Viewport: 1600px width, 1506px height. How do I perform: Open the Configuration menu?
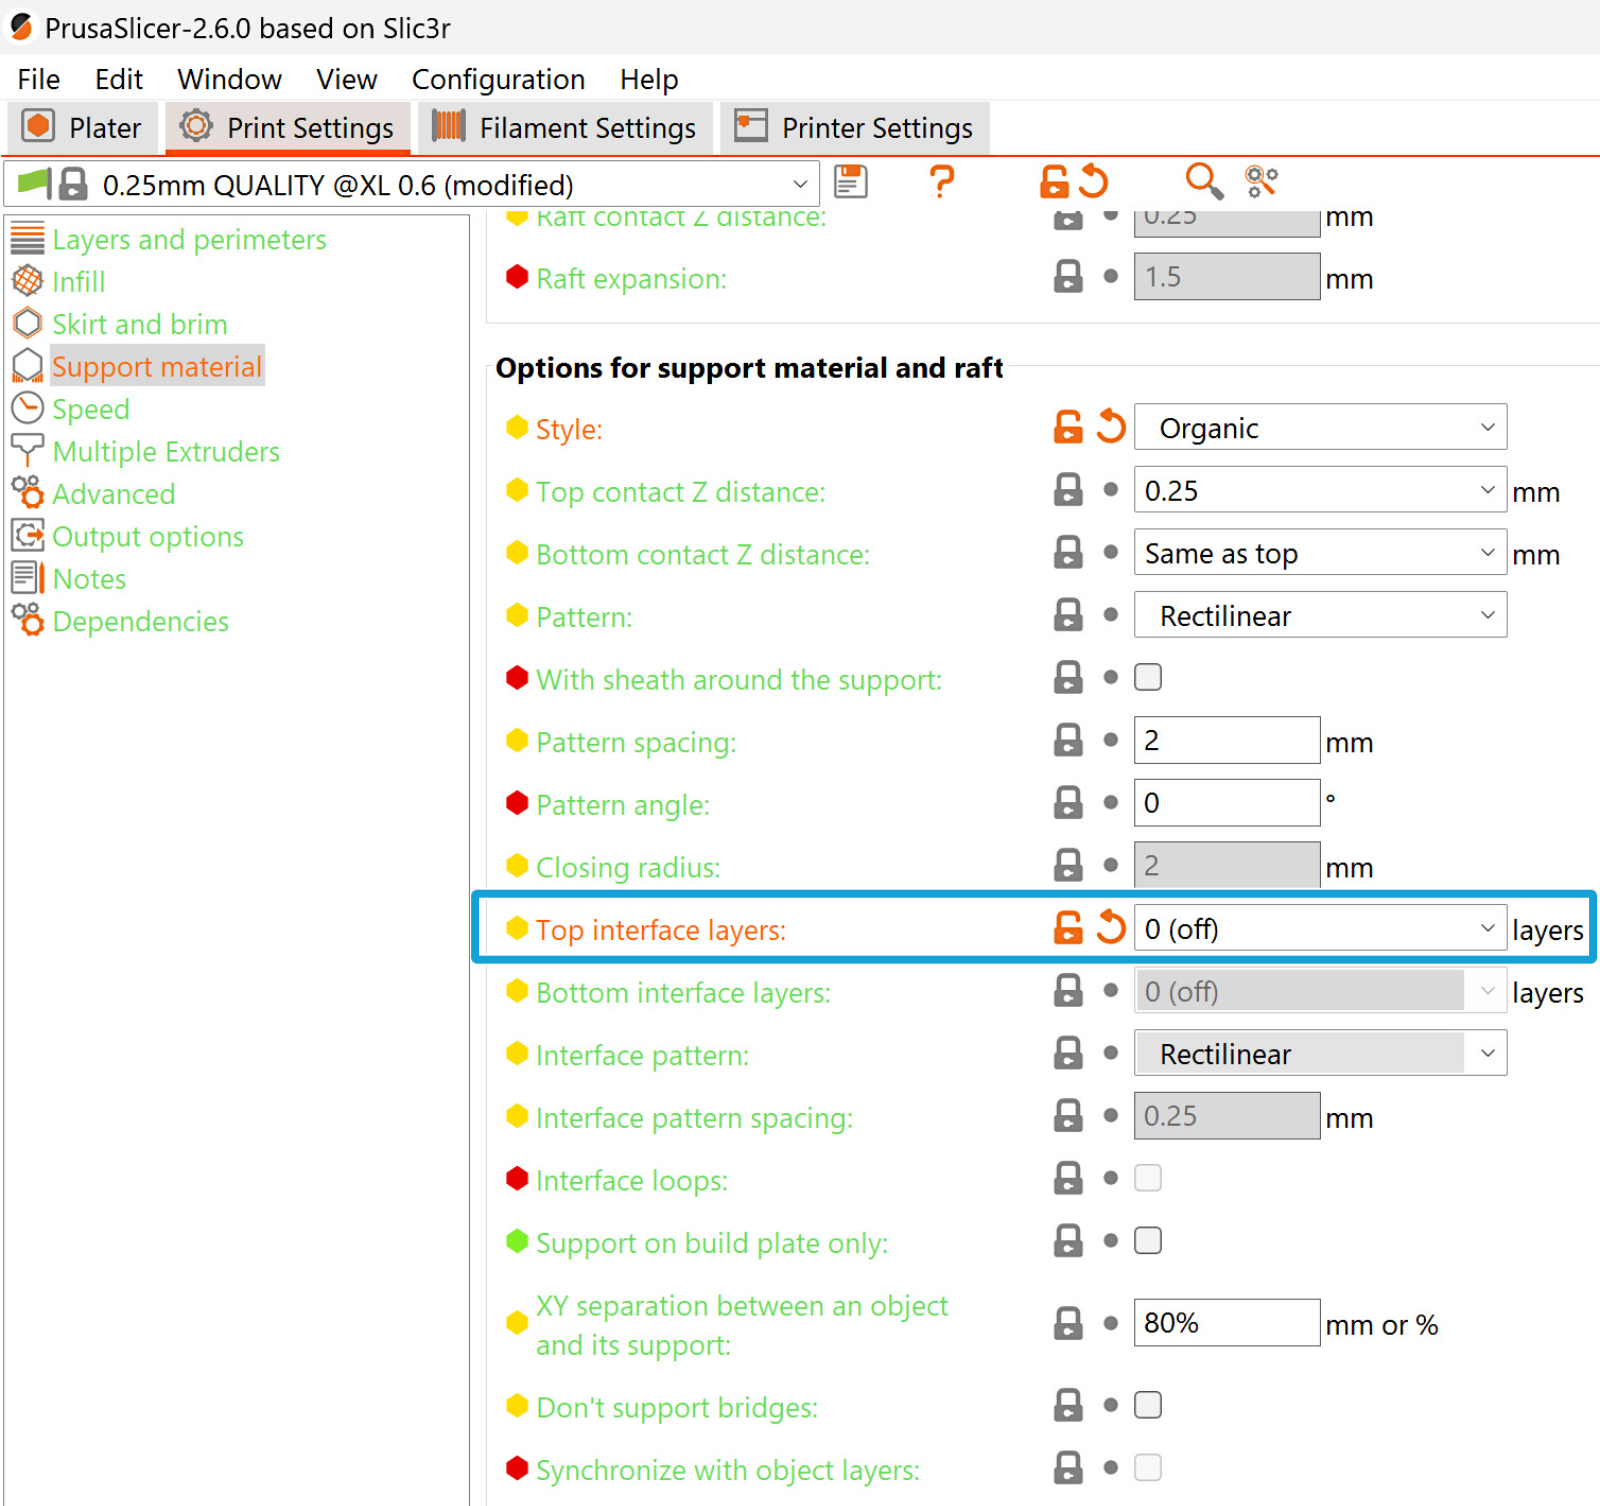(x=498, y=79)
